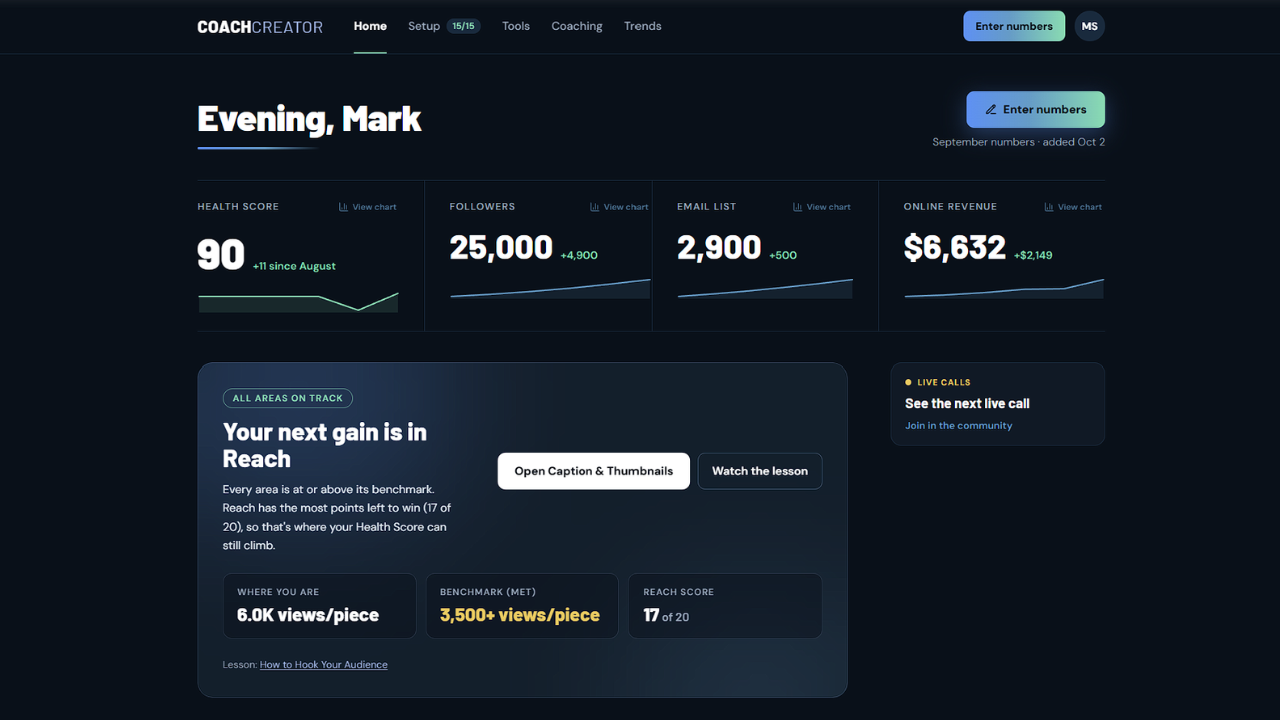This screenshot has width=1280, height=720.
Task: Click the All Areas On Track badge
Action: pyautogui.click(x=288, y=398)
